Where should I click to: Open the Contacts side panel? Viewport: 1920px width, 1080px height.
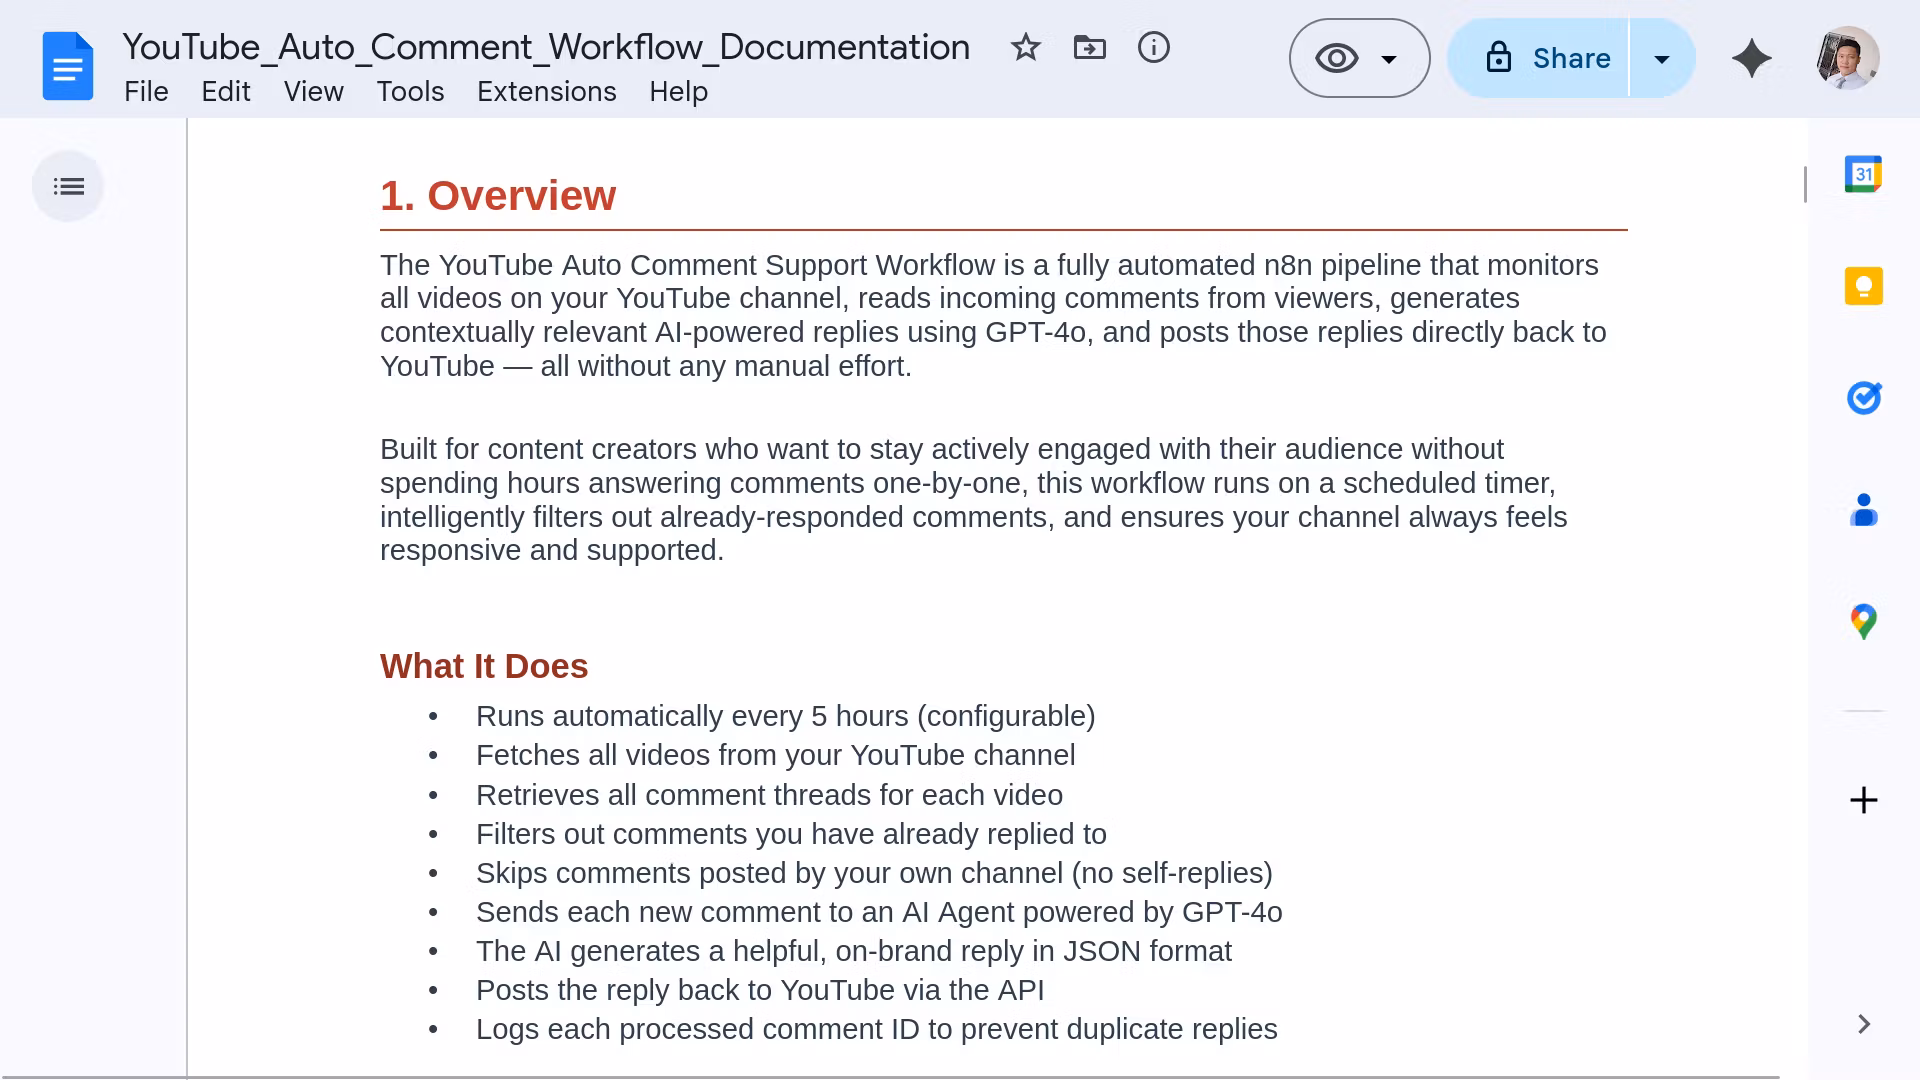point(1863,510)
